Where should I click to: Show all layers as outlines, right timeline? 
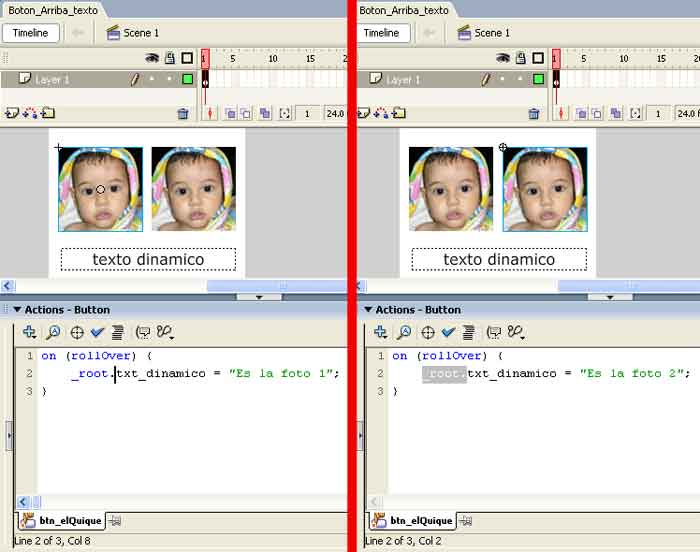538,58
